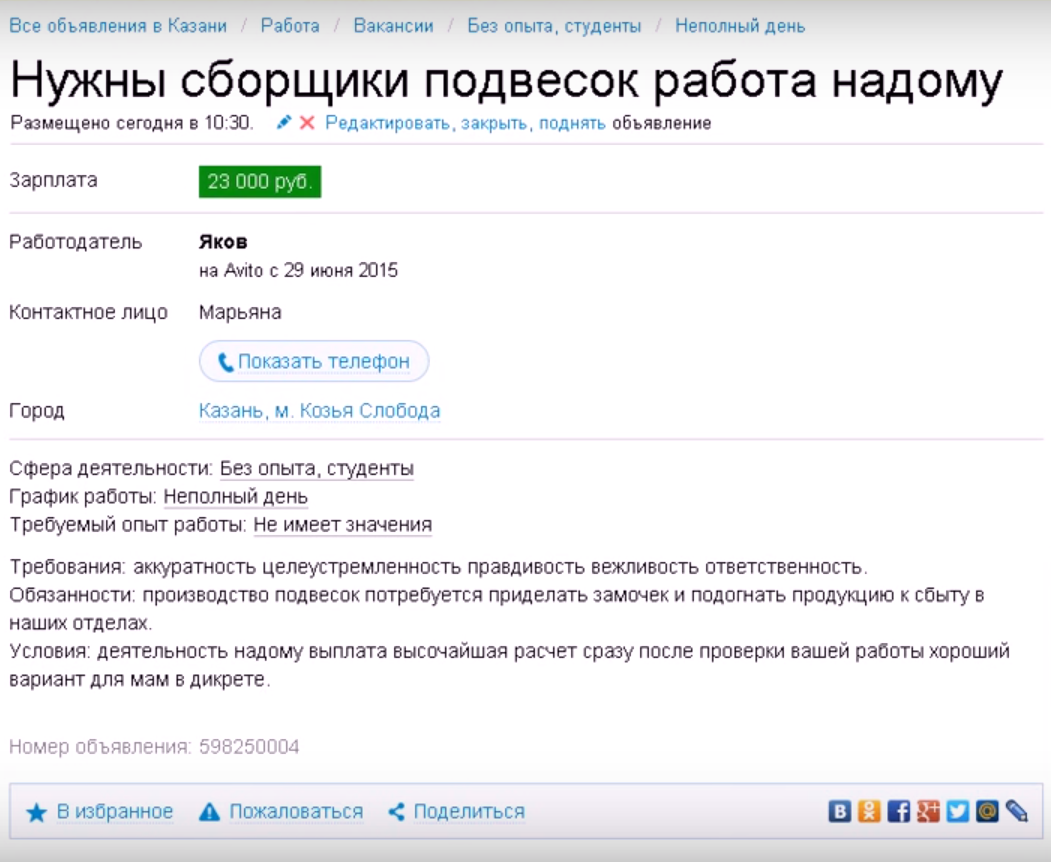Open the Вакансии breadcrumb link

pyautogui.click(x=393, y=26)
